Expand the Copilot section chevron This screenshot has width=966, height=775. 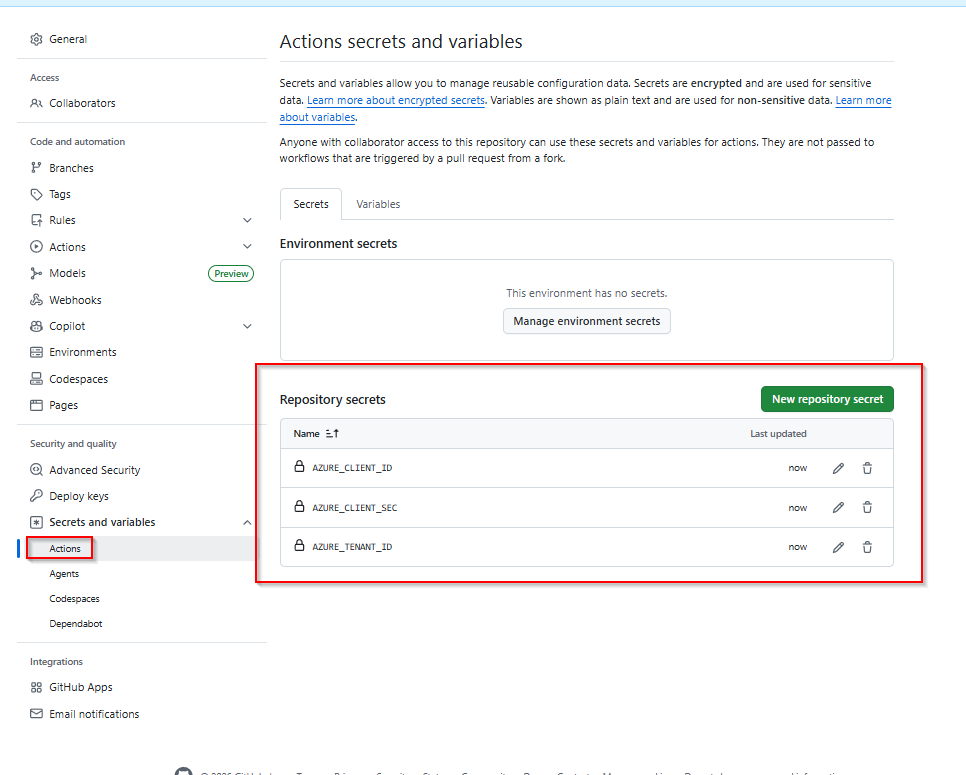pos(247,327)
